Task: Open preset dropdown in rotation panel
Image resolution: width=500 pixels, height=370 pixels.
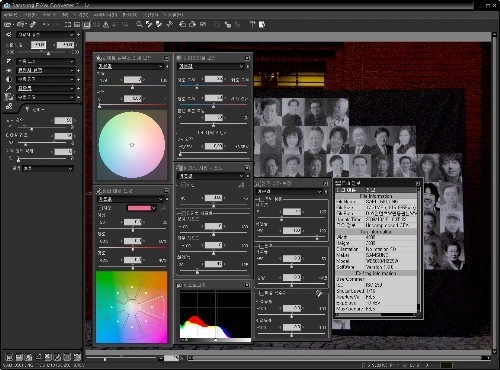Action: point(289,191)
